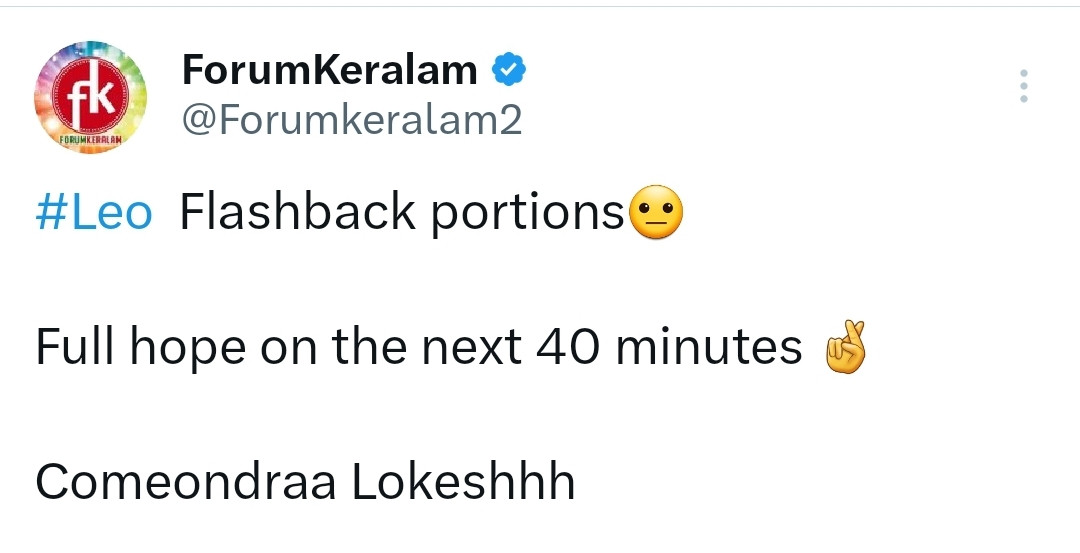Image resolution: width=1080 pixels, height=553 pixels.
Task: Click the word 'hope' in the tweet
Action: coord(188,350)
